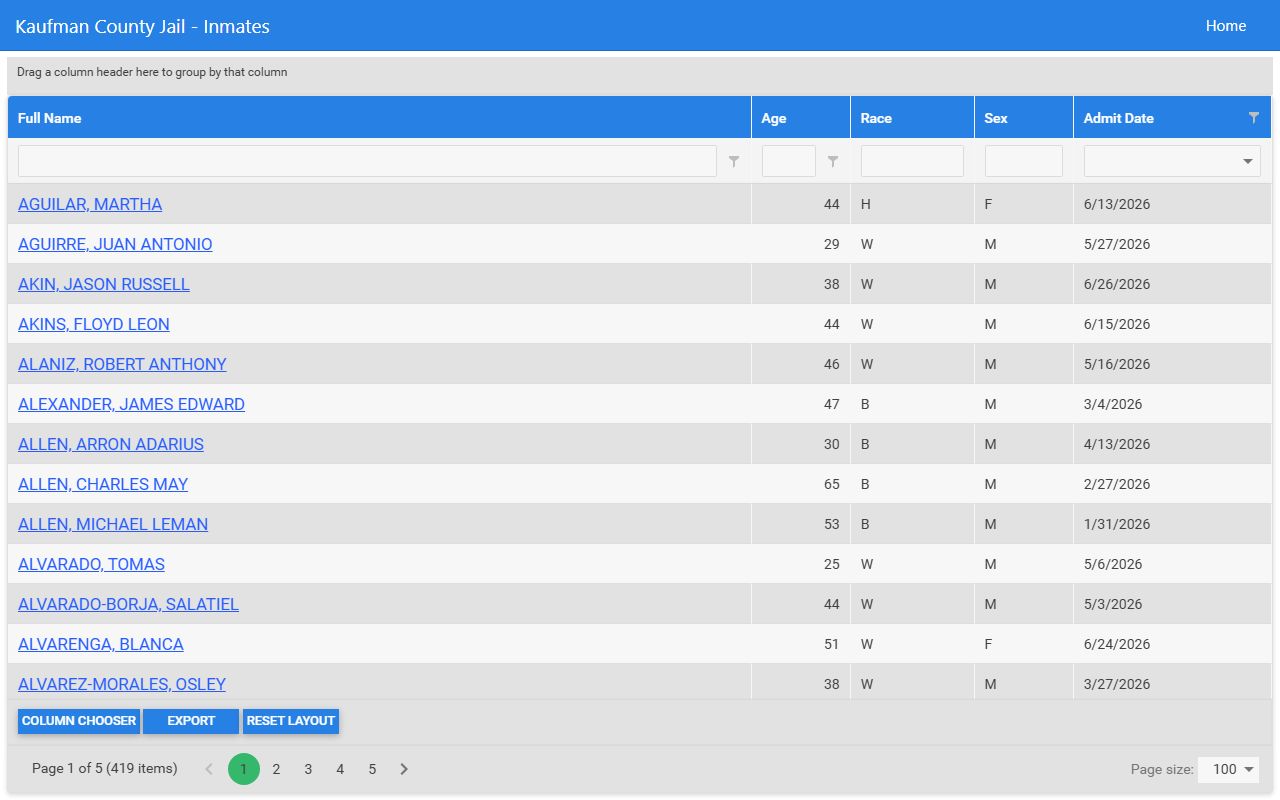This screenshot has width=1280, height=800.
Task: Click age 53 in ALLEN, MICHAEL LEMAN row
Action: [832, 524]
